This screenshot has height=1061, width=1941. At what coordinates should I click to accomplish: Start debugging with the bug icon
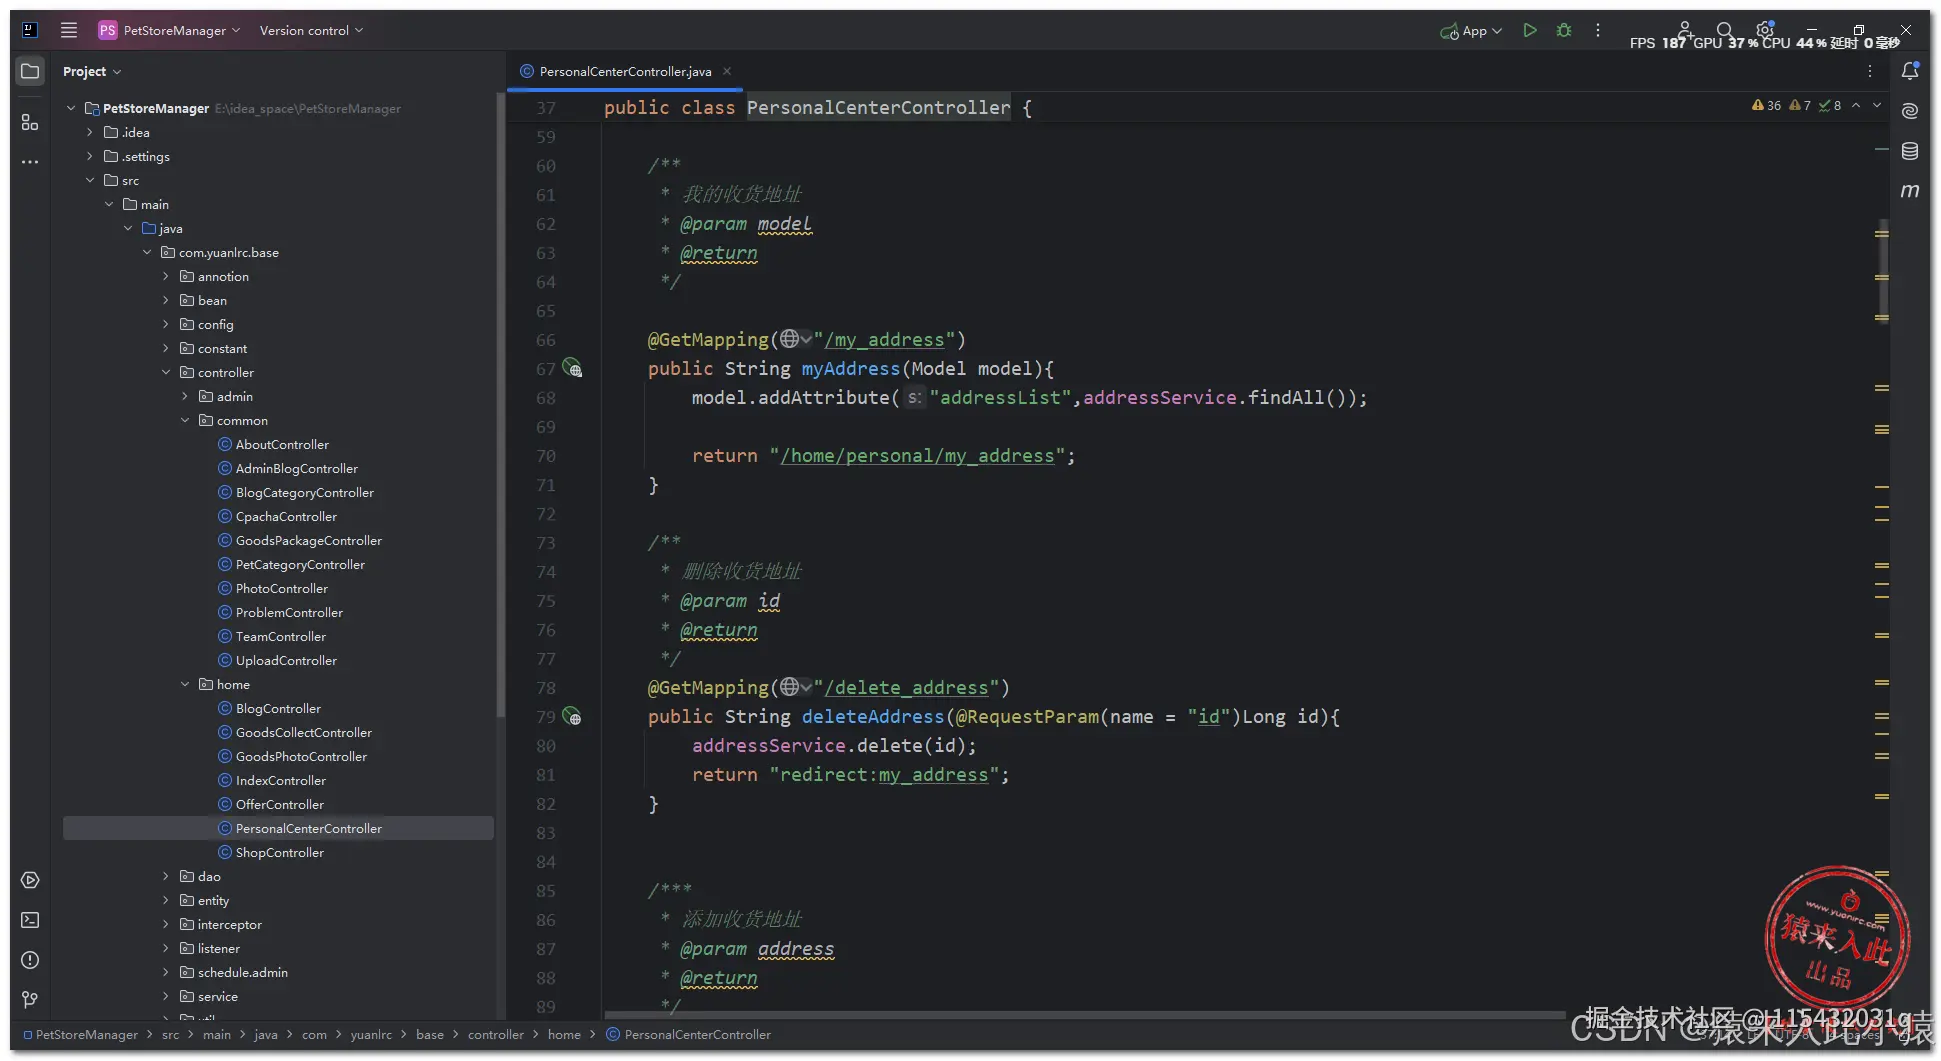[1564, 30]
